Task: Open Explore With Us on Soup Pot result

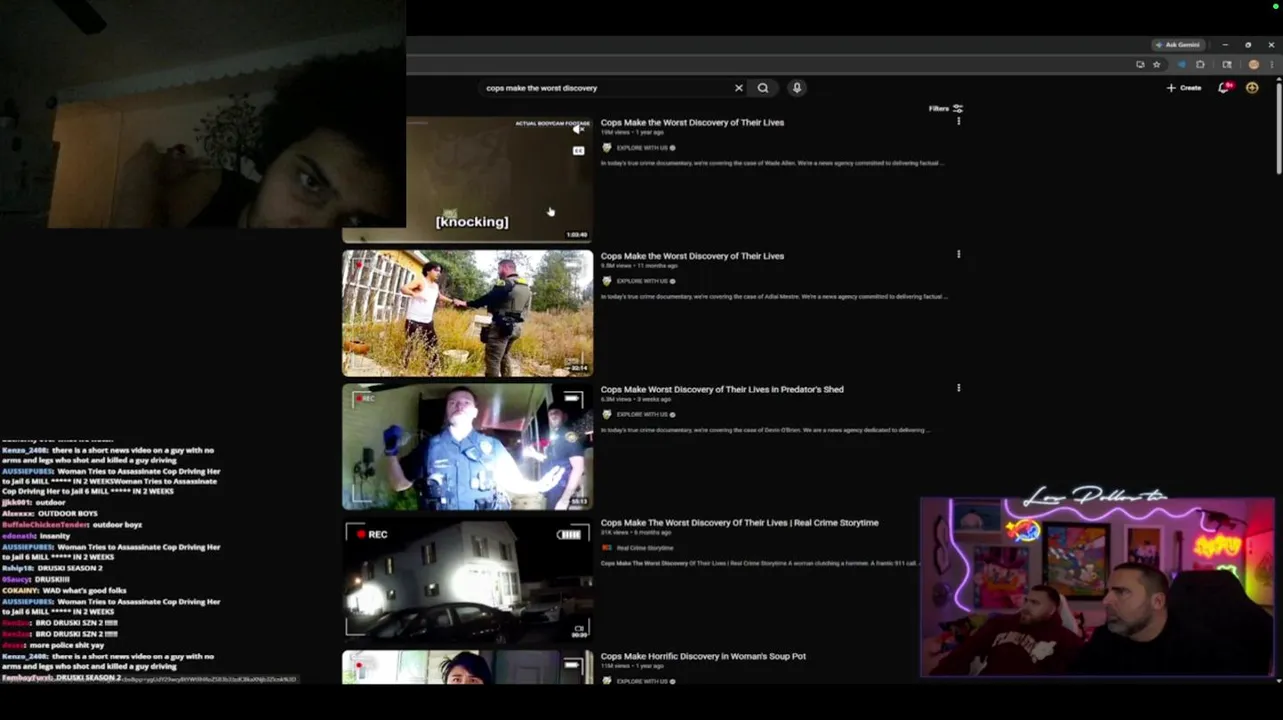Action: (x=641, y=681)
